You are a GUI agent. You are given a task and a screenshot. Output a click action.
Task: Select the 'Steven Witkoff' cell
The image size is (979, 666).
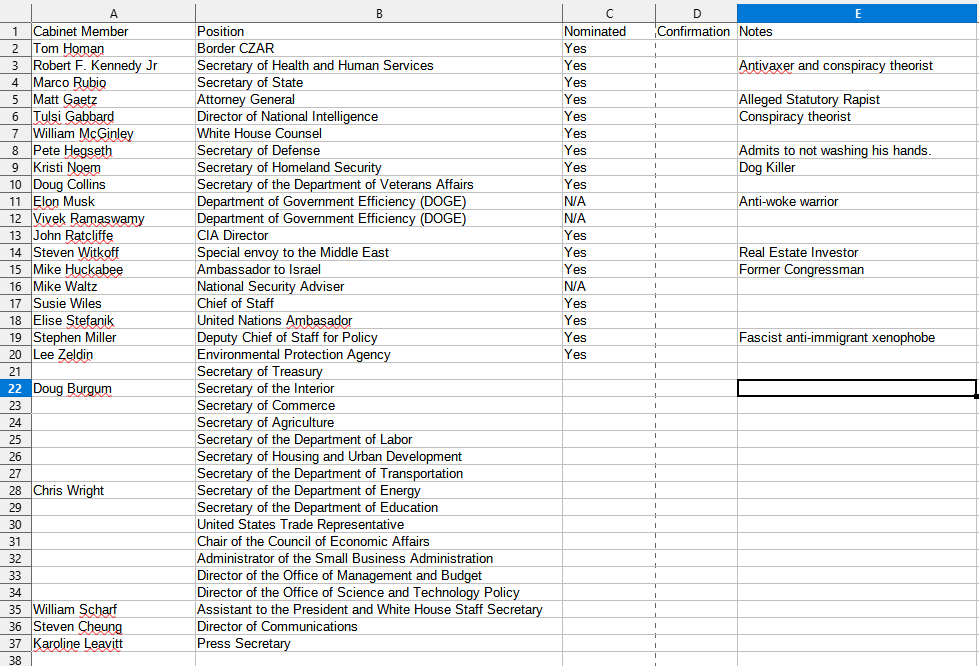coord(113,252)
